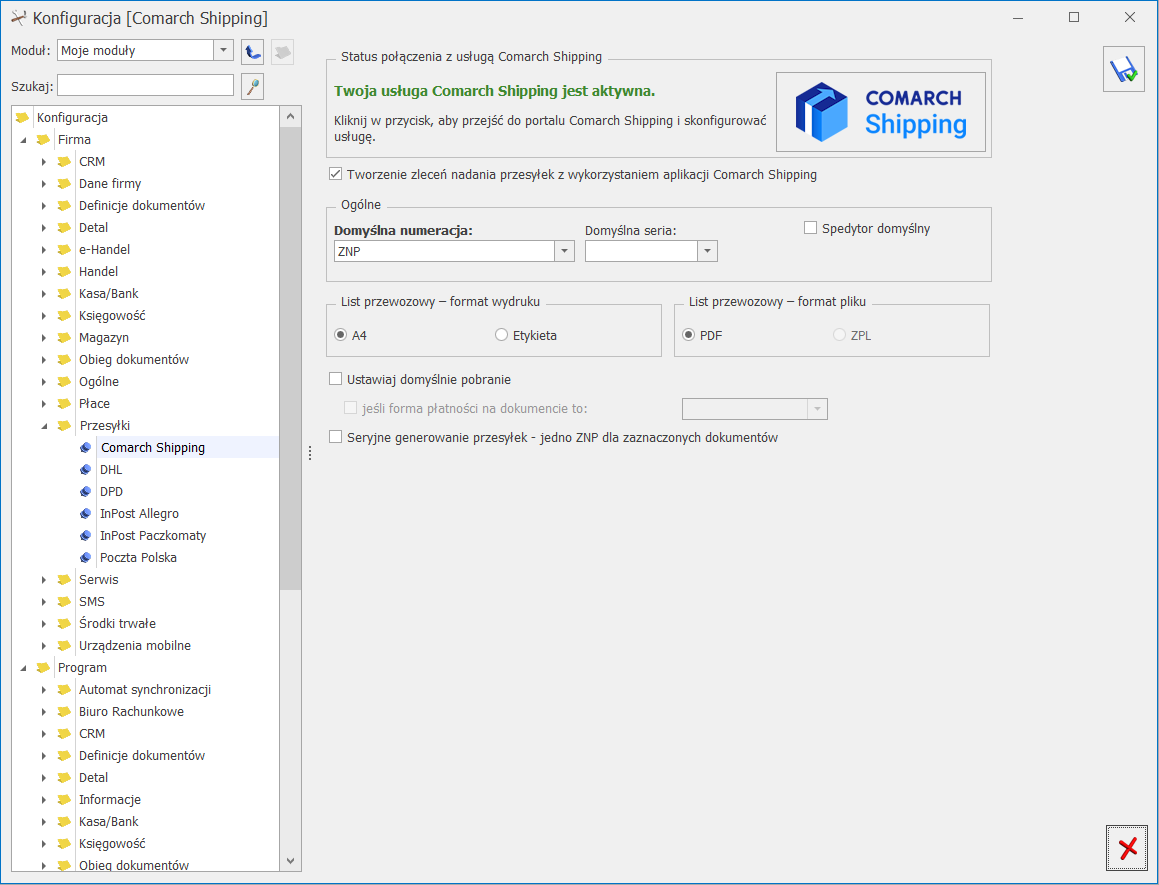Viewport: 1159px width, 885px height.
Task: Expand the Ogólne tree node
Action: [44, 382]
